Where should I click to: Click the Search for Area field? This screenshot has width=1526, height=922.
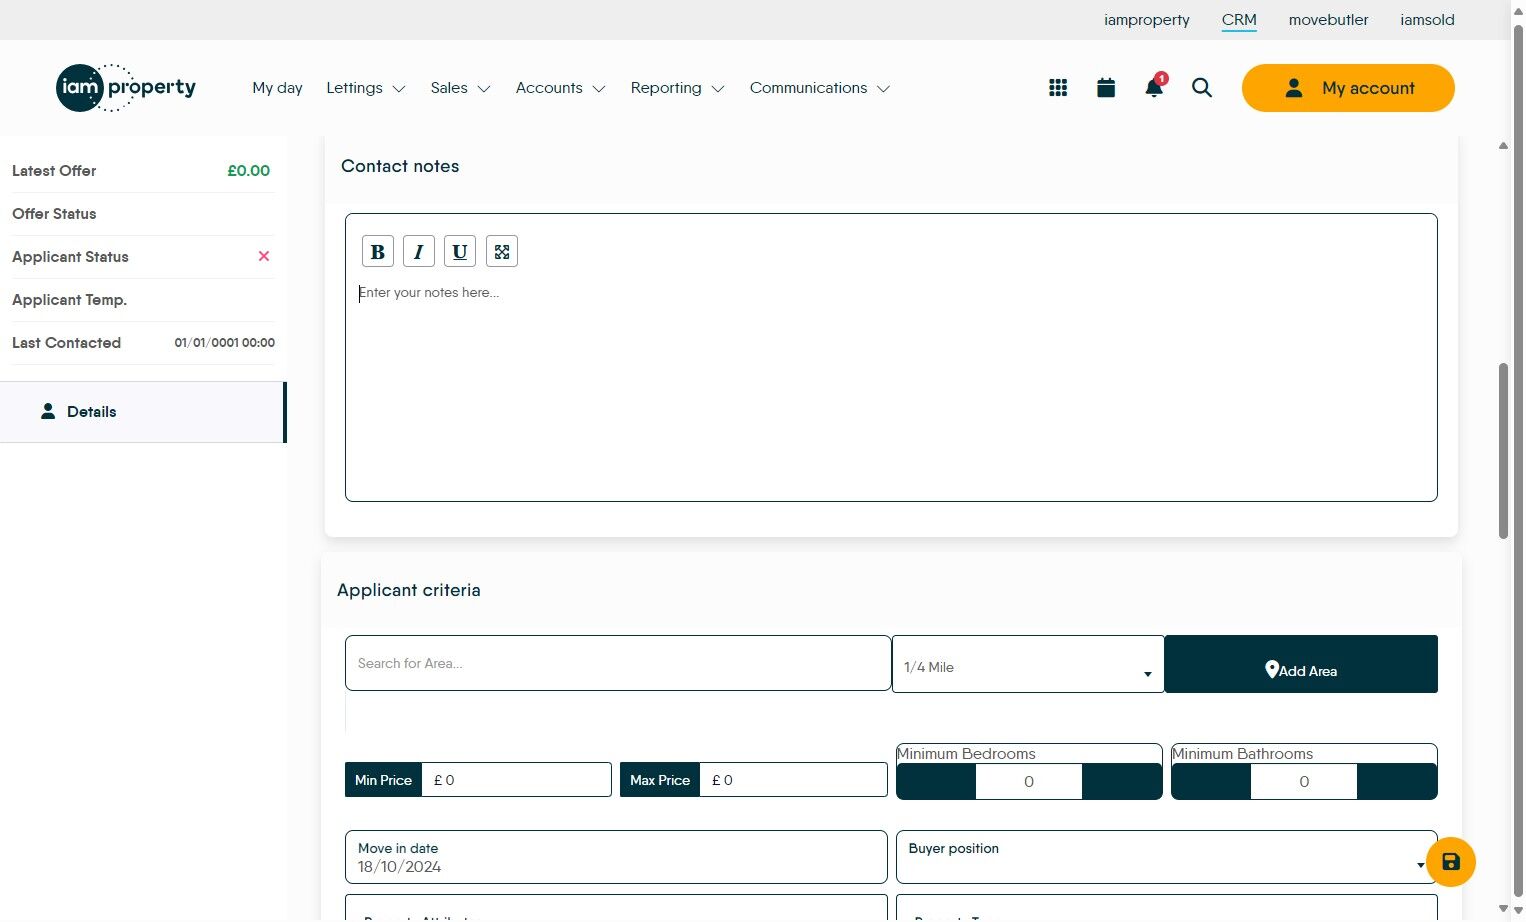(618, 663)
